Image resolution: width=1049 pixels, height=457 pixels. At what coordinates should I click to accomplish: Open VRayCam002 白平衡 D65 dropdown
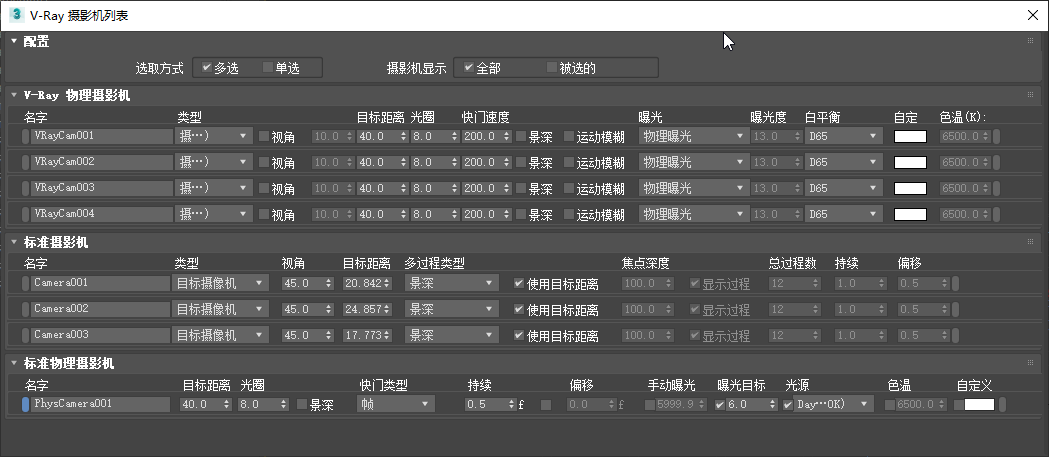tap(843, 163)
